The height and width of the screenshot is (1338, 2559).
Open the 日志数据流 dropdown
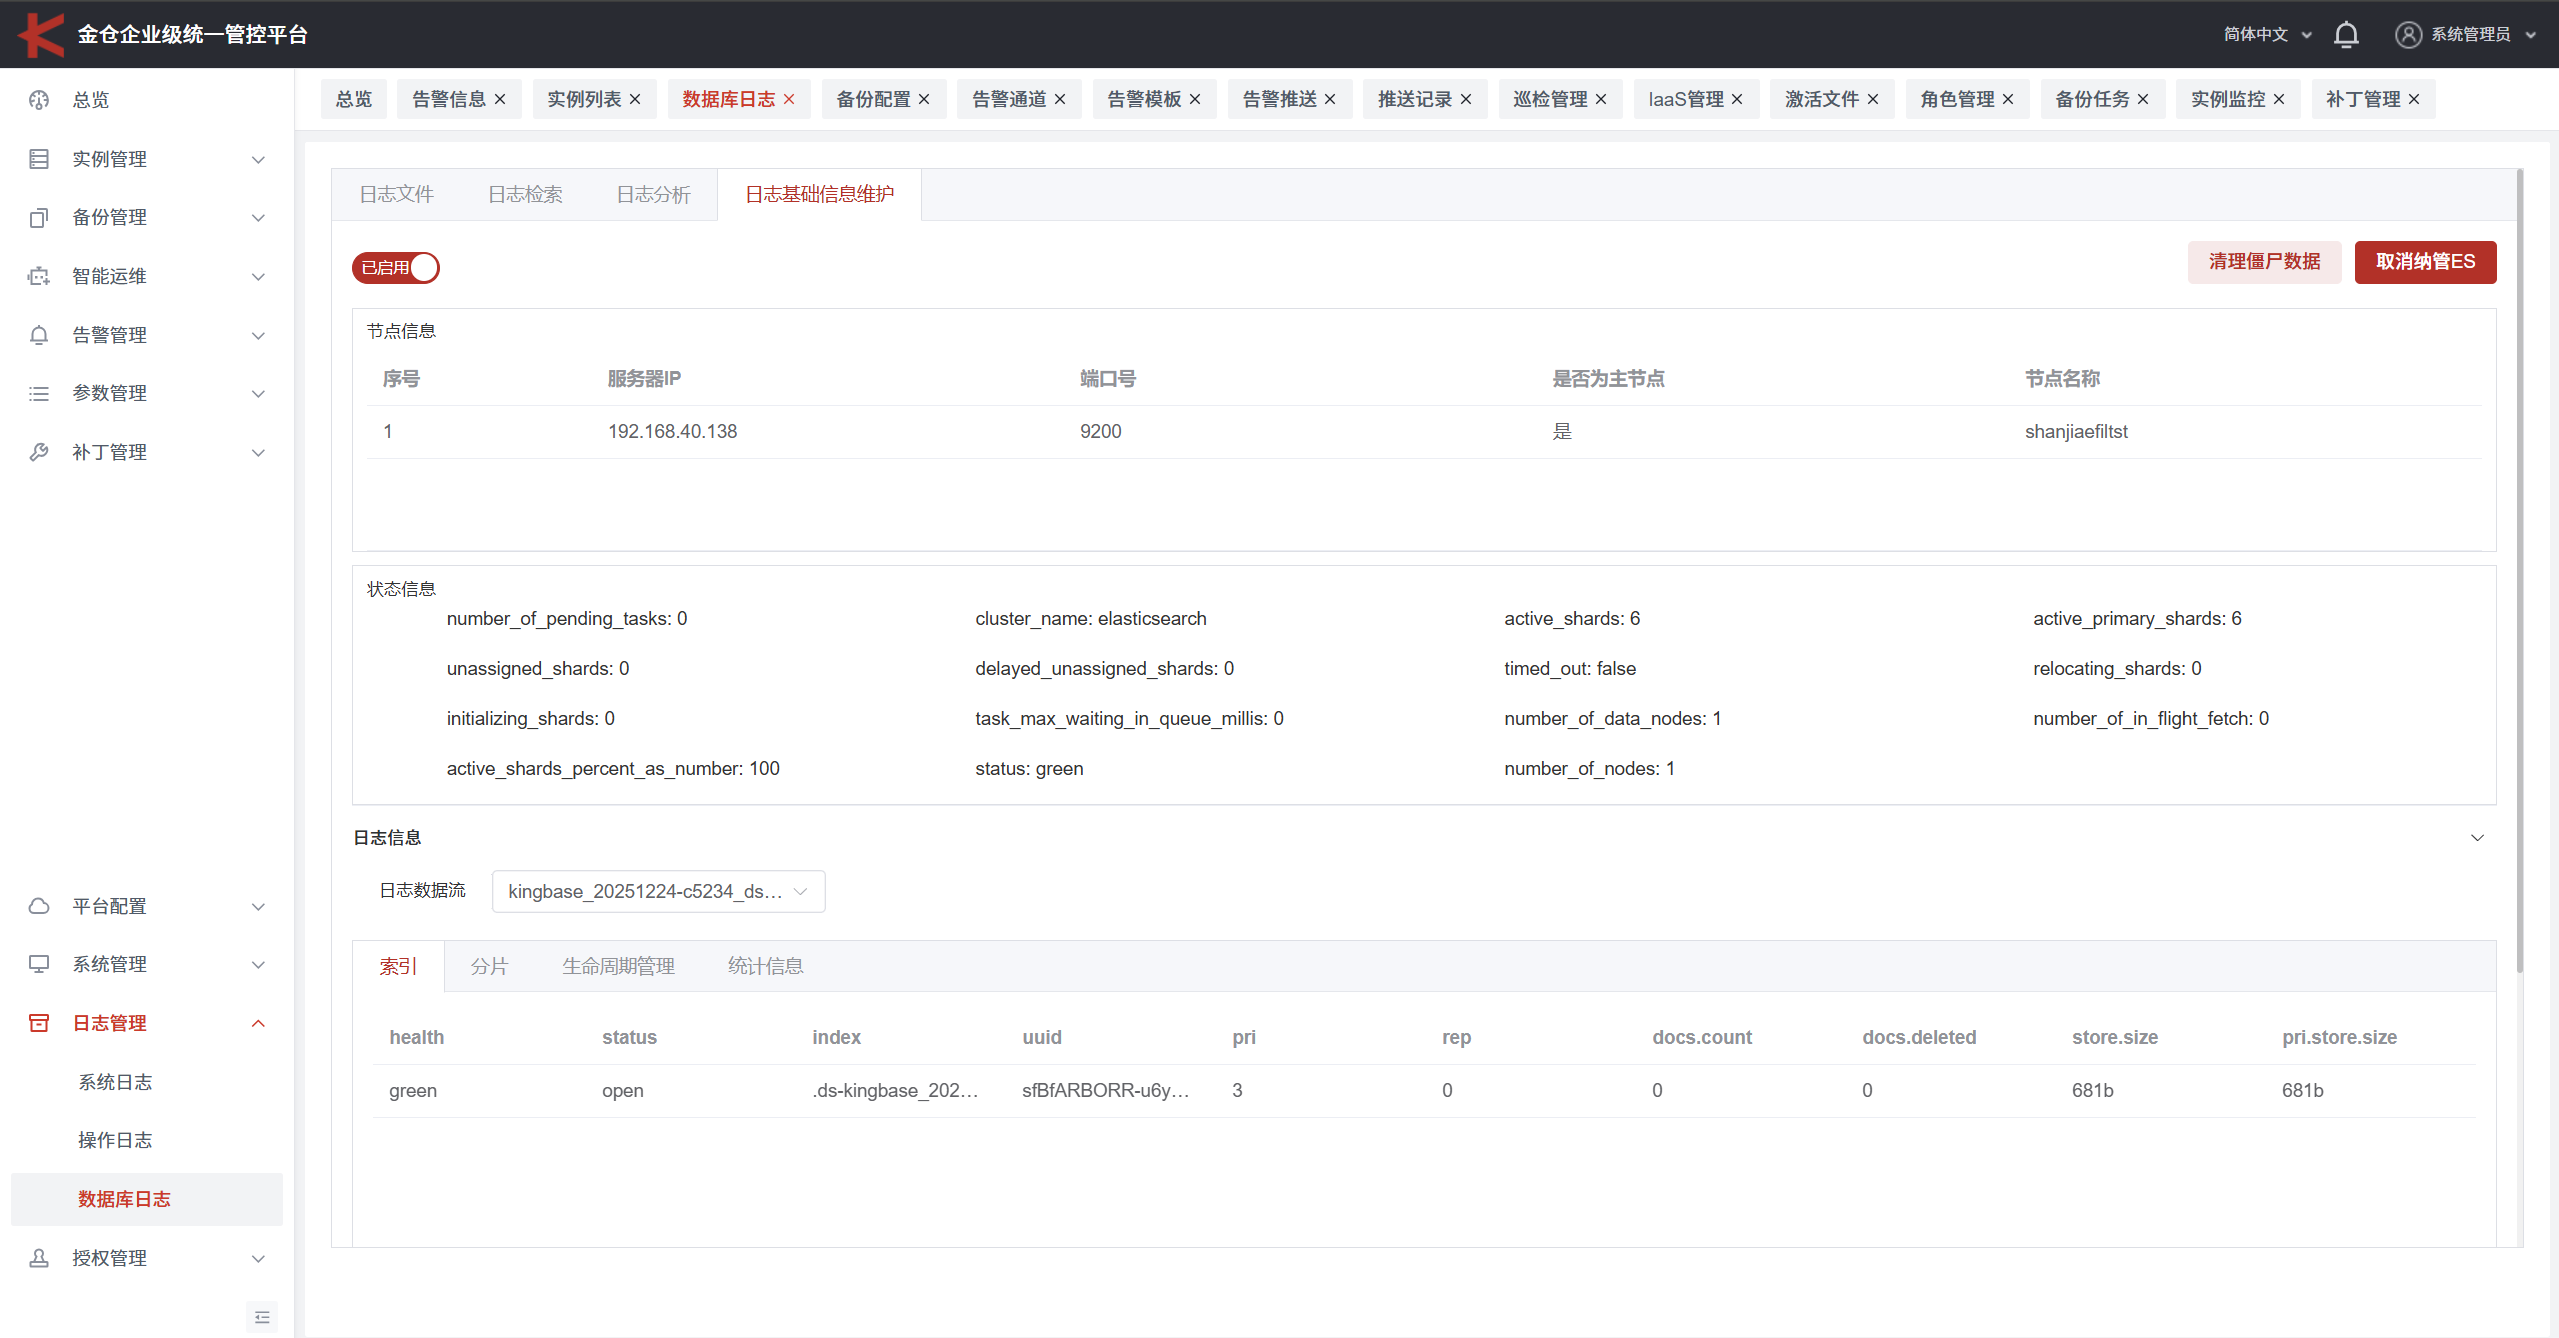pos(658,891)
